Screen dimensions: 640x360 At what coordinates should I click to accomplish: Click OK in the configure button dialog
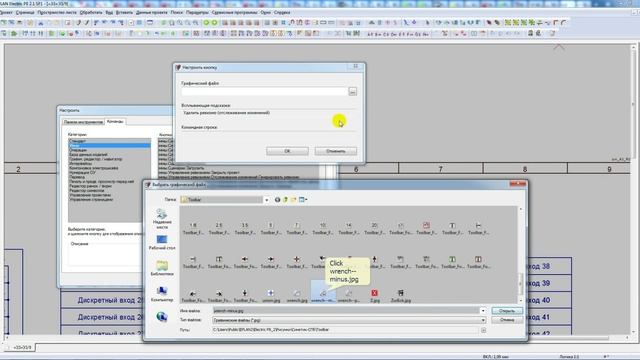pyautogui.click(x=287, y=151)
